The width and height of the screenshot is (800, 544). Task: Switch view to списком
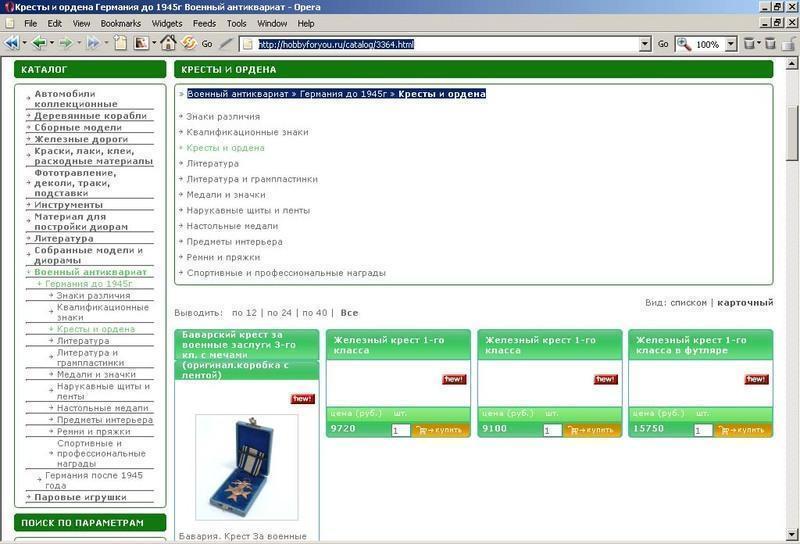point(688,302)
